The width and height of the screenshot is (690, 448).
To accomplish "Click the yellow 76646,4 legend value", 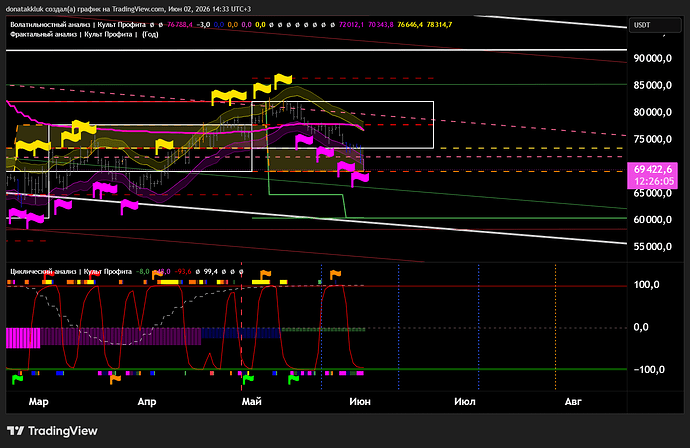I will pos(410,25).
